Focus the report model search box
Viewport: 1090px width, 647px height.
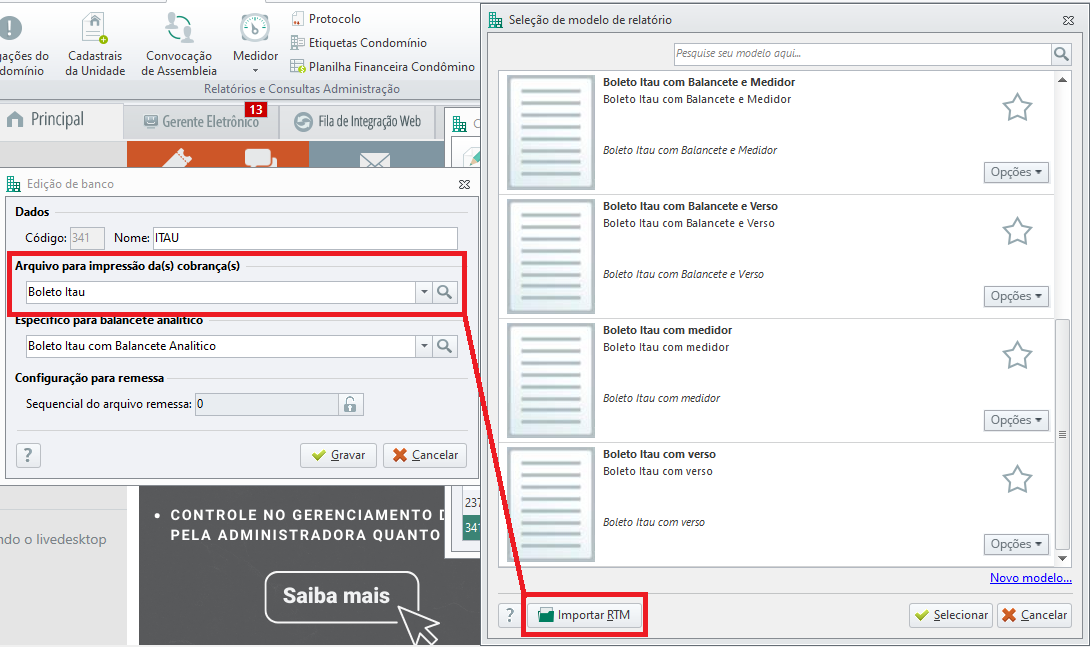click(x=862, y=54)
